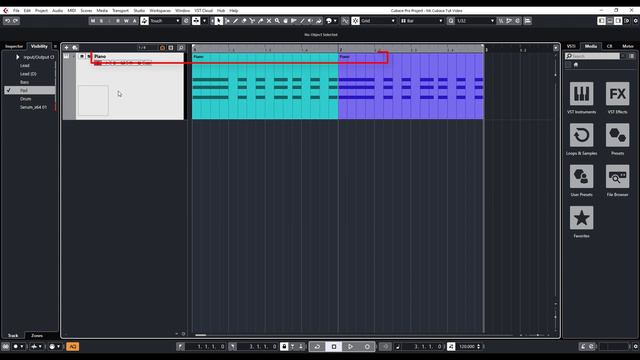Select the Line tool
Image resolution: width=640 pixels, height=360 pixels.
pos(302,21)
